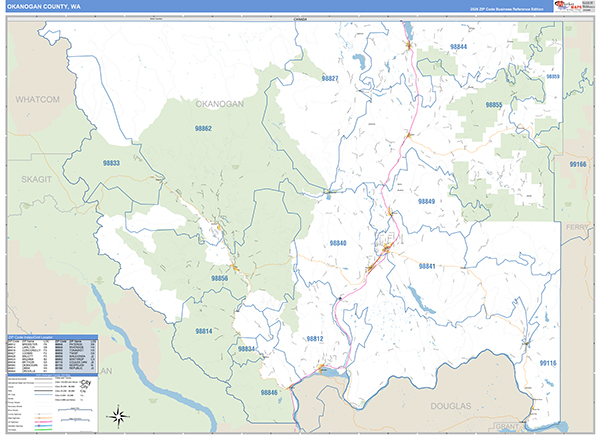Click ZIP code 98855 label

494,105
